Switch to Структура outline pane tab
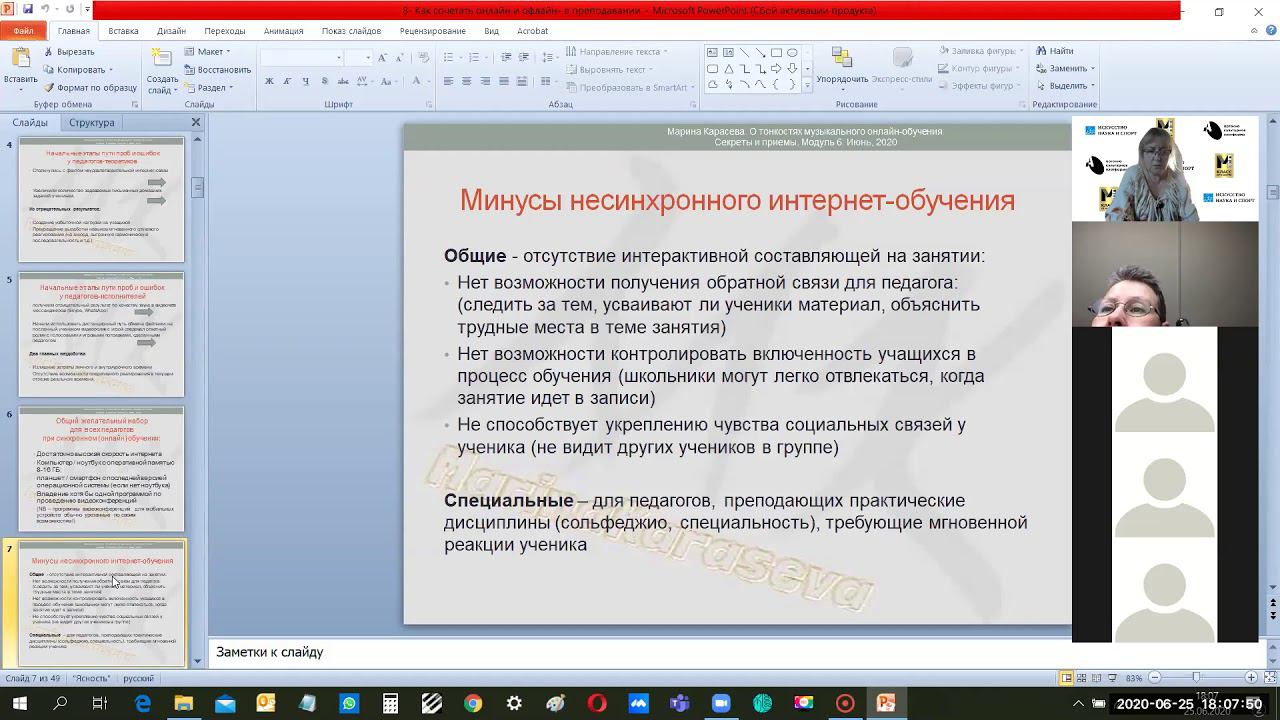 pyautogui.click(x=92, y=122)
